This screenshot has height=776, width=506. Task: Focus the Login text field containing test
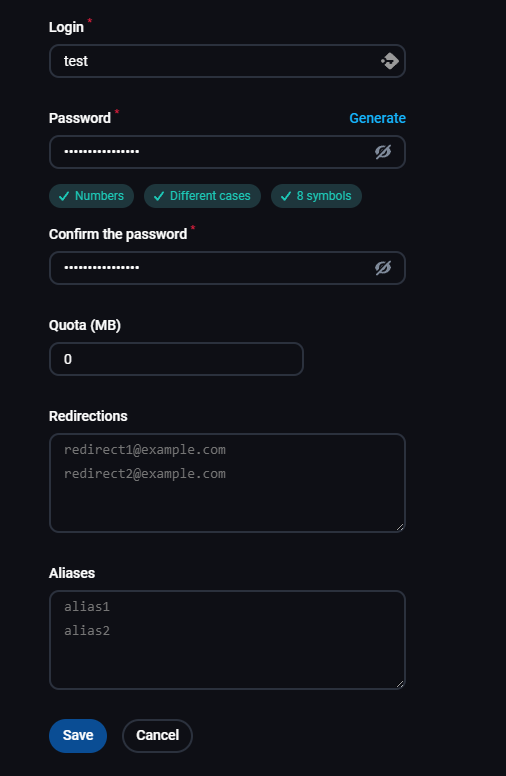227,61
